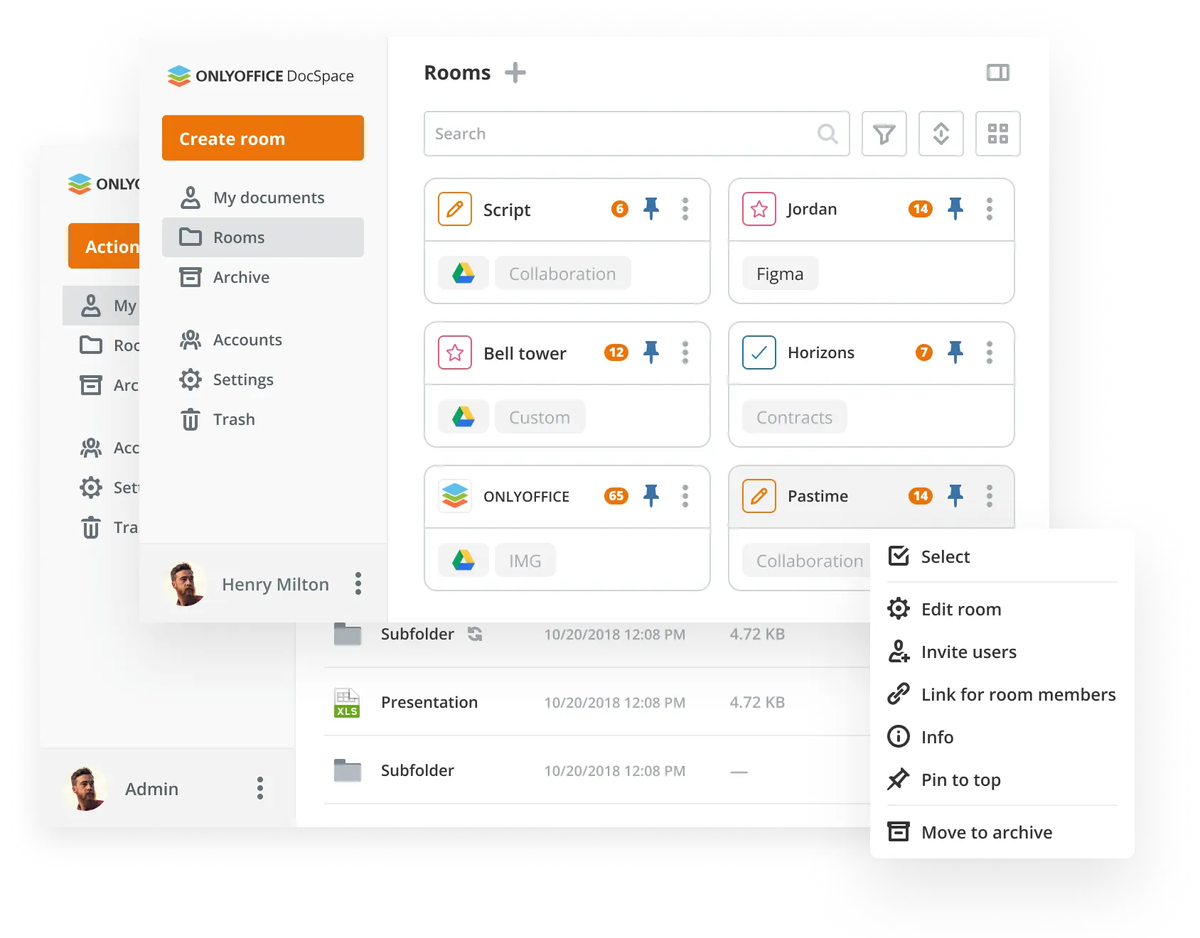Open Bell tower's more options menu

[x=685, y=352]
